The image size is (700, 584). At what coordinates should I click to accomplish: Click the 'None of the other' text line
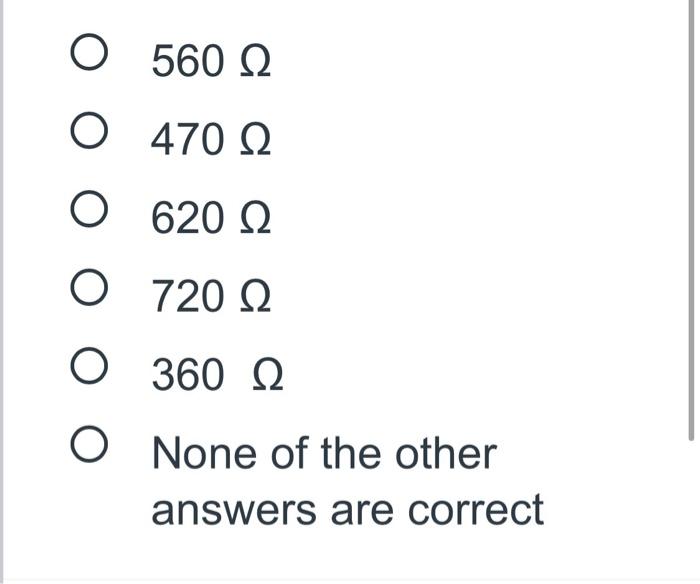click(x=325, y=453)
